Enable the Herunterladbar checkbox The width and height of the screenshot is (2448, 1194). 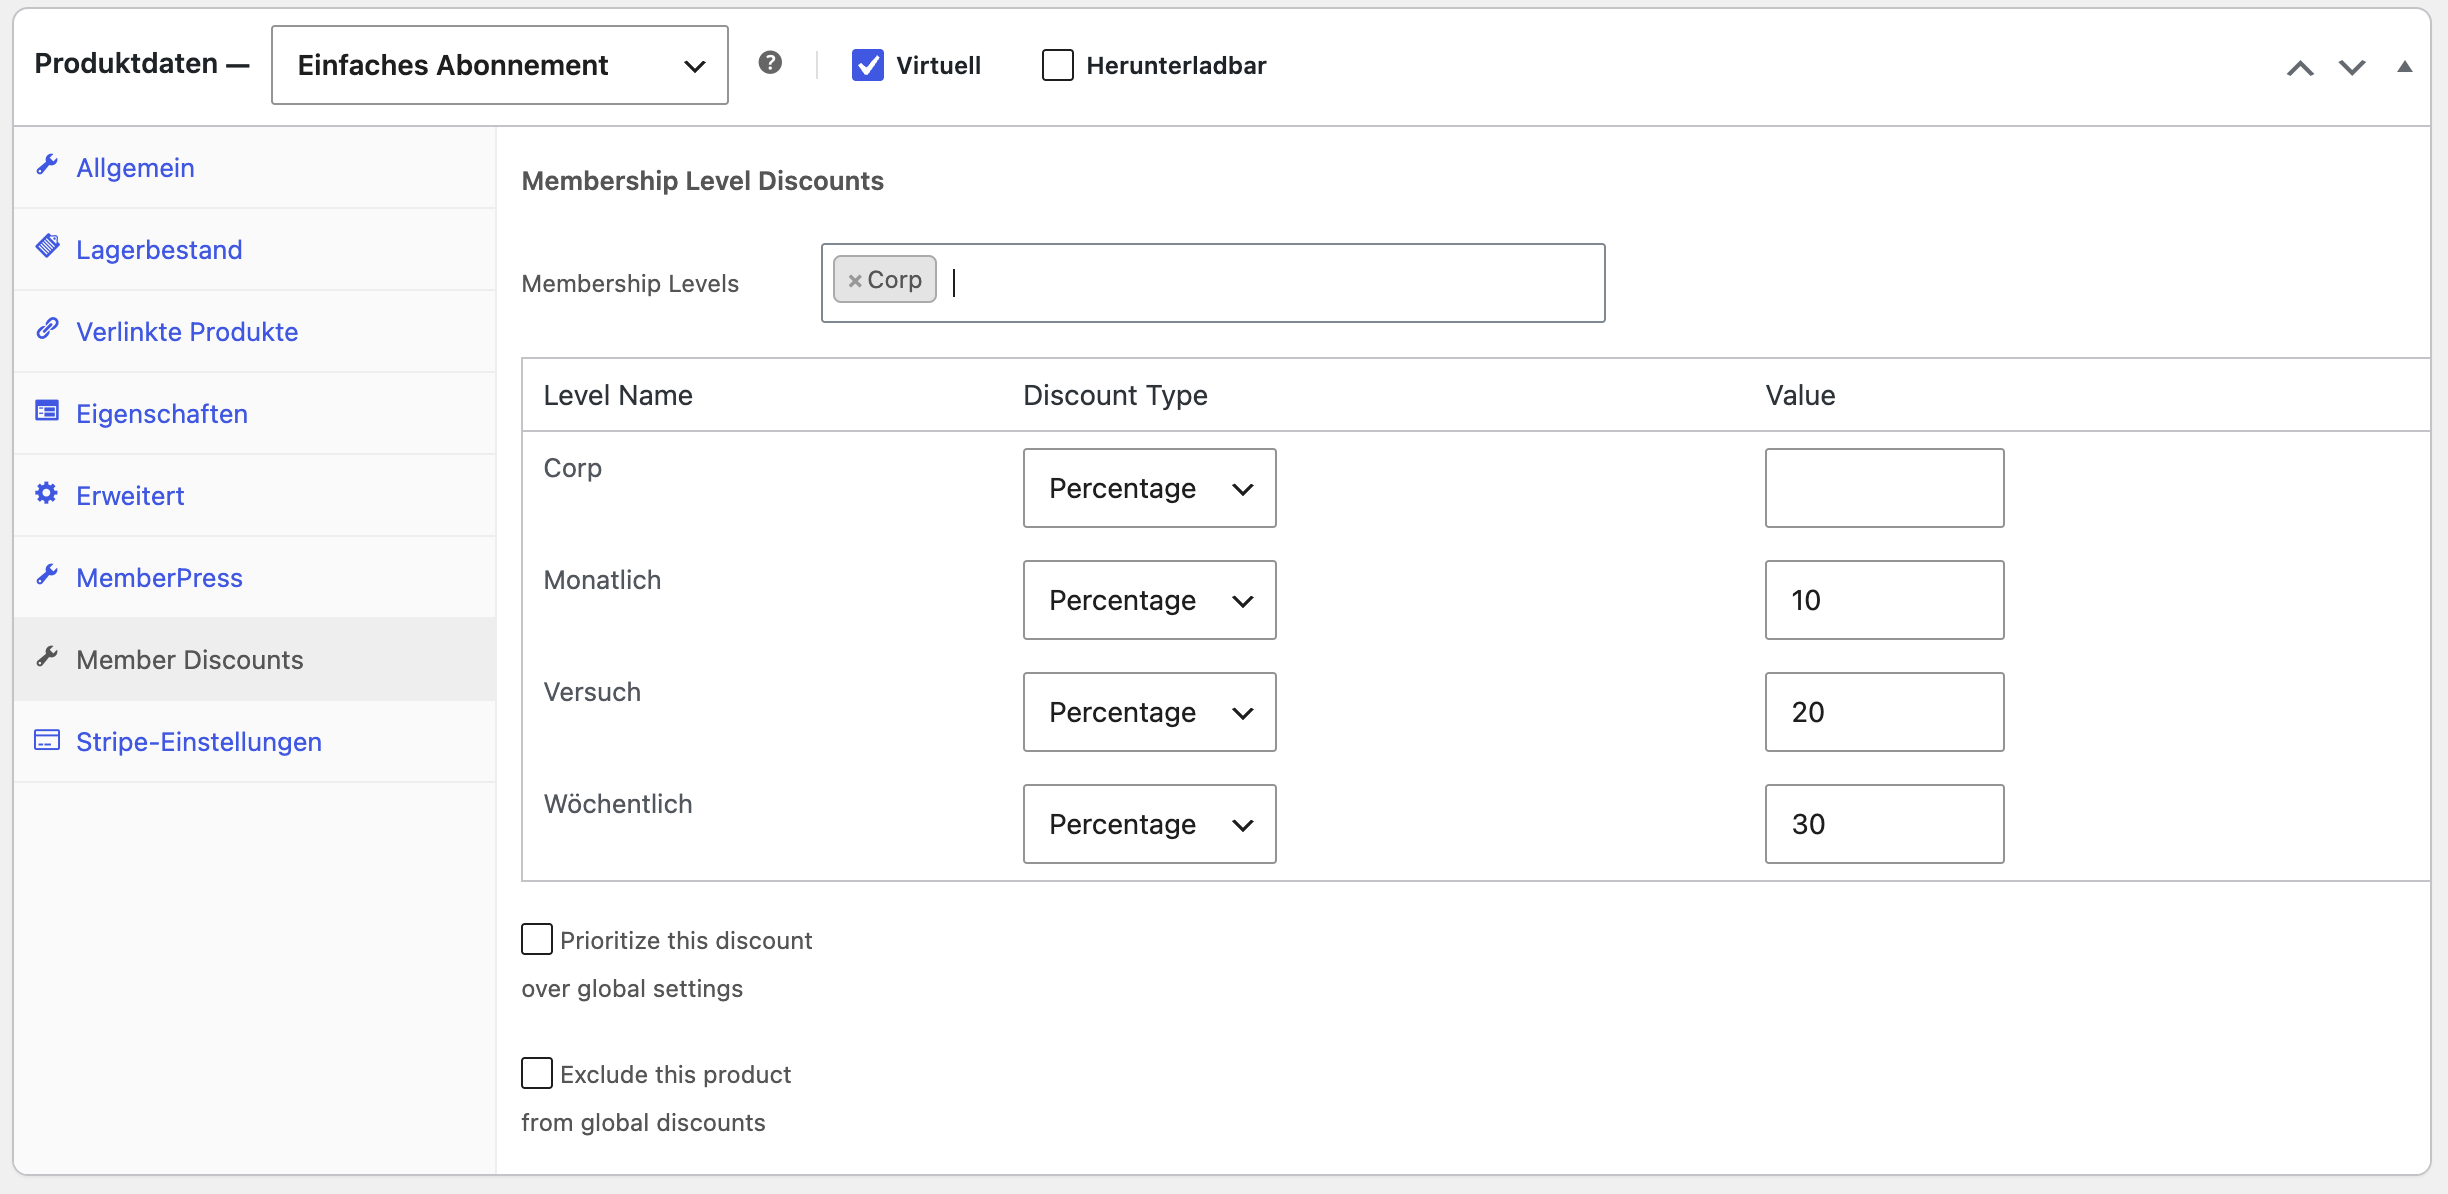1058,65
